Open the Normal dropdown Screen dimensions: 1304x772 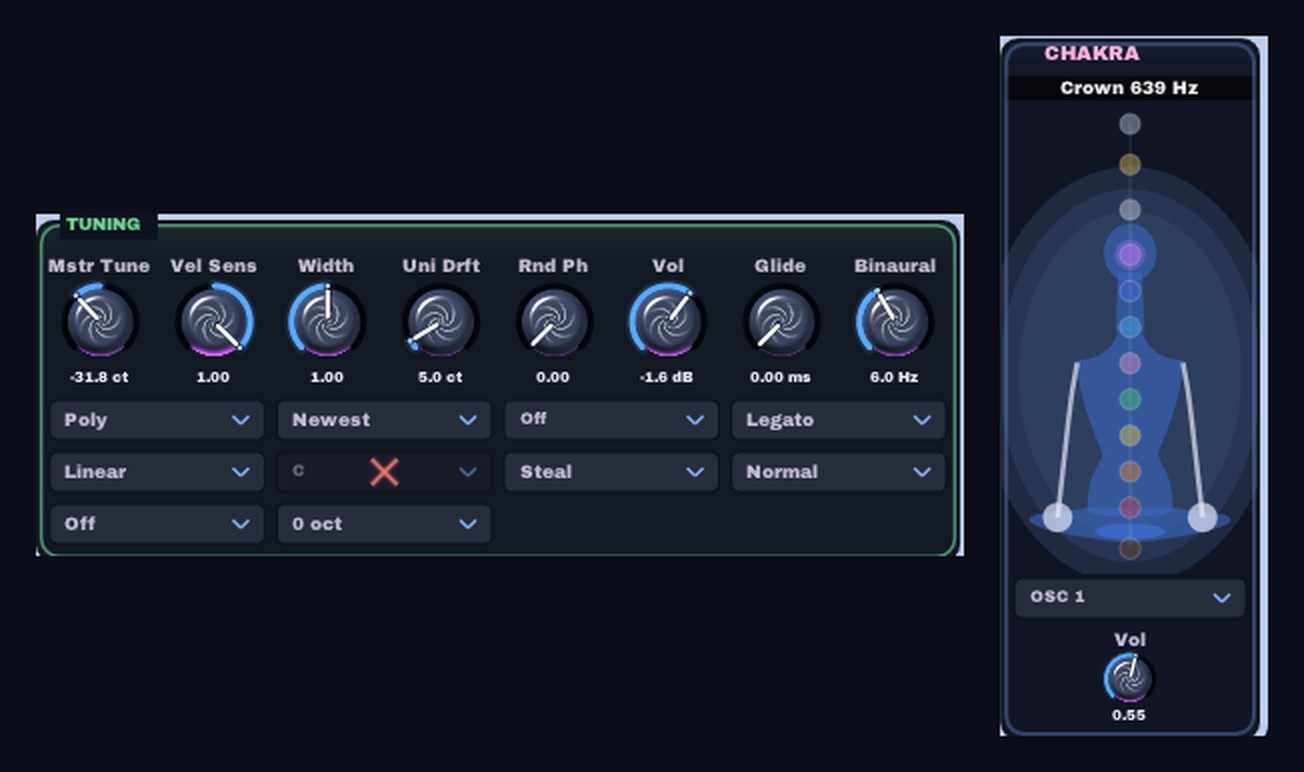(838, 472)
